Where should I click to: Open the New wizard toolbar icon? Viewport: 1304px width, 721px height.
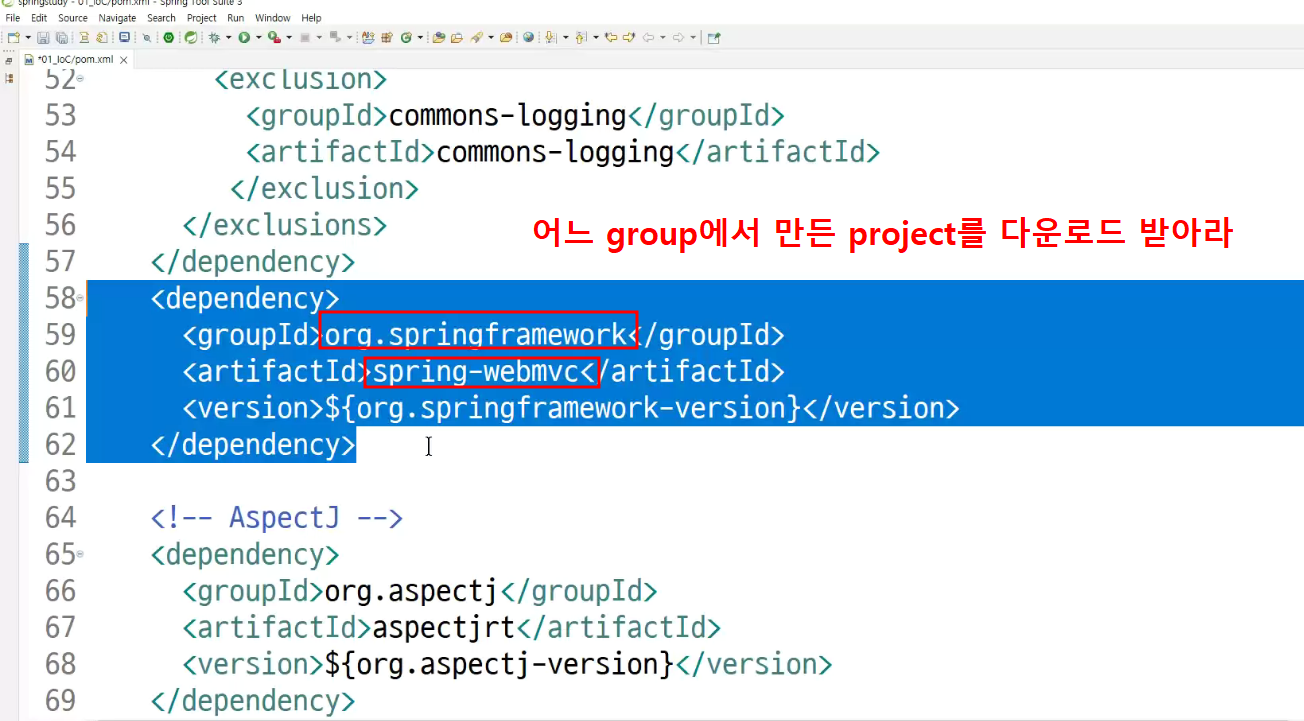(13, 38)
